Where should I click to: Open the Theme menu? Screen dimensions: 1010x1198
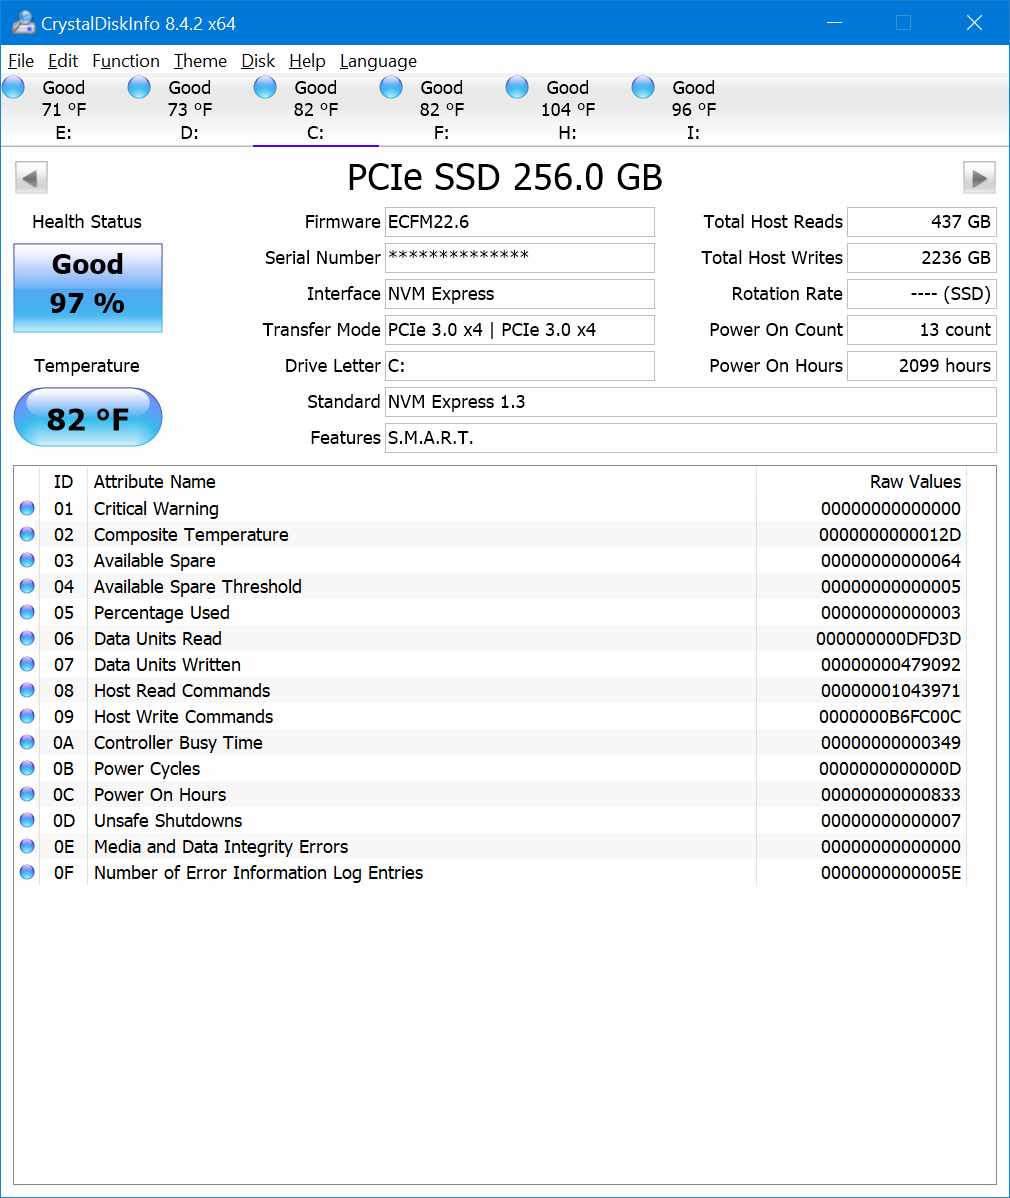200,61
